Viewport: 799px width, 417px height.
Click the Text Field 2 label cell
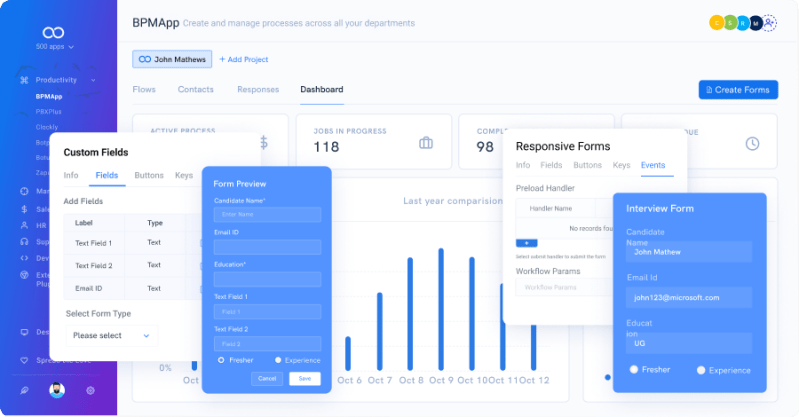pyautogui.click(x=94, y=266)
